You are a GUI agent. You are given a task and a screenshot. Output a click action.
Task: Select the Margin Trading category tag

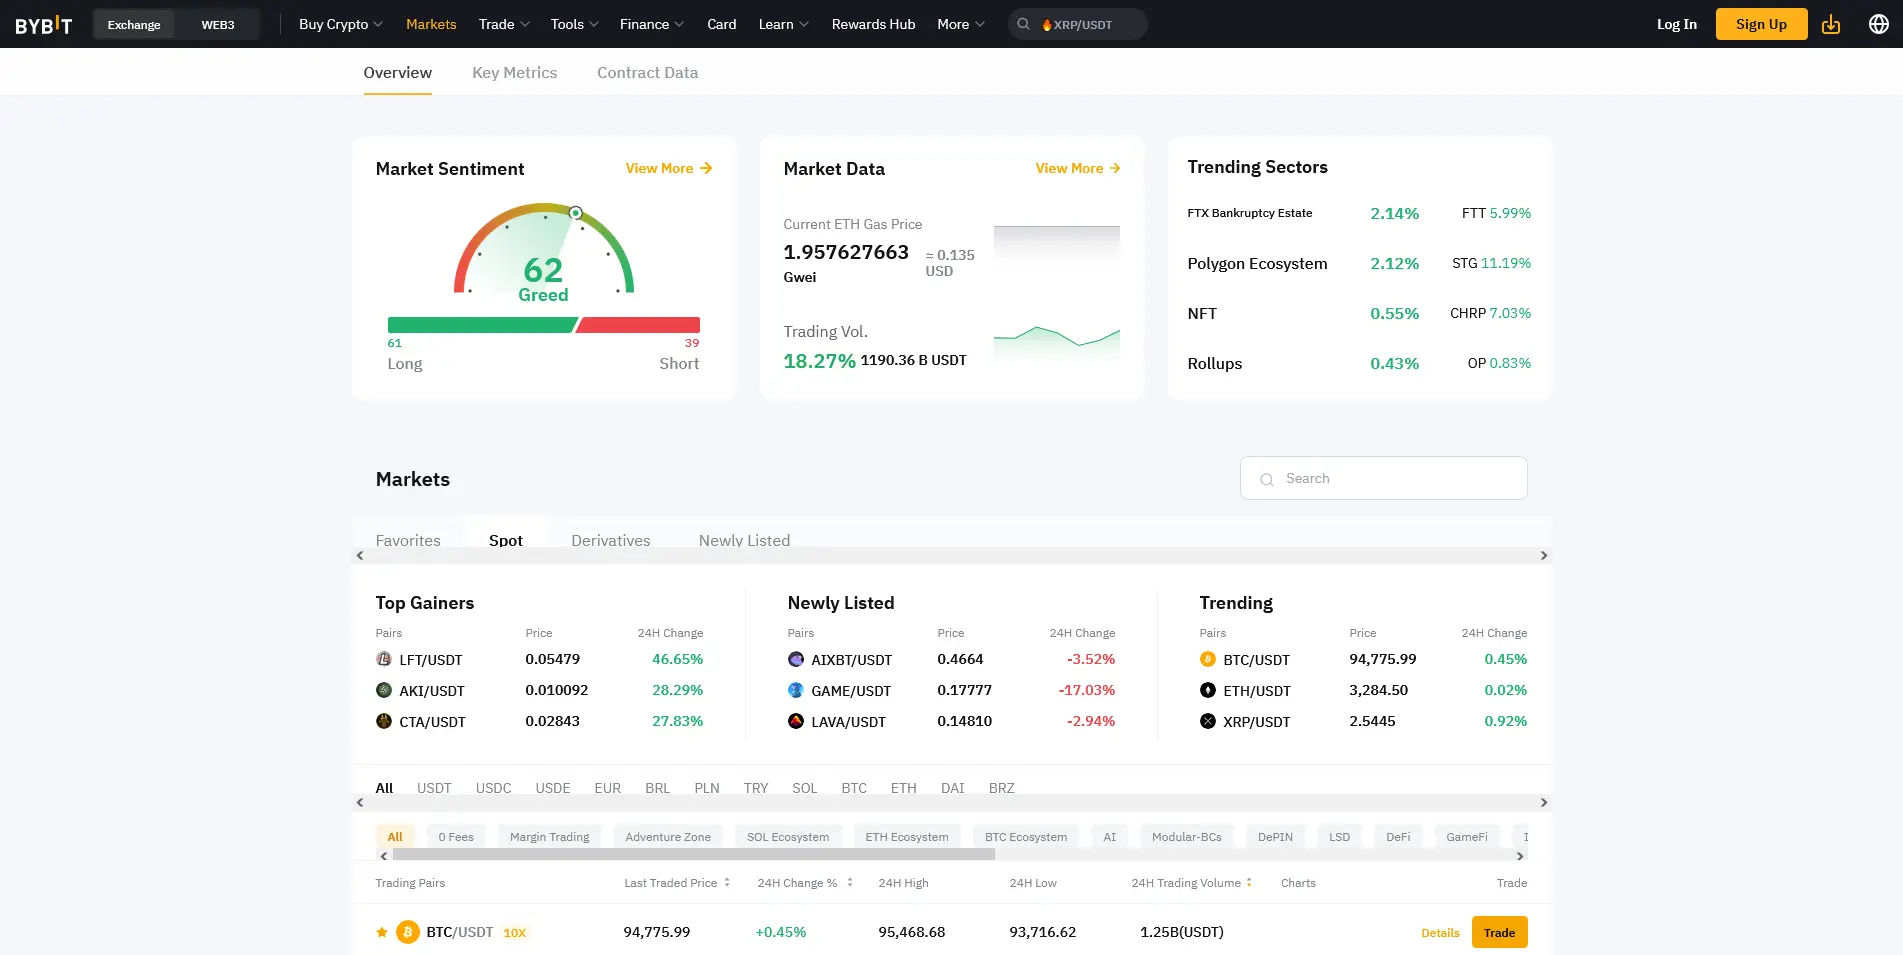550,837
